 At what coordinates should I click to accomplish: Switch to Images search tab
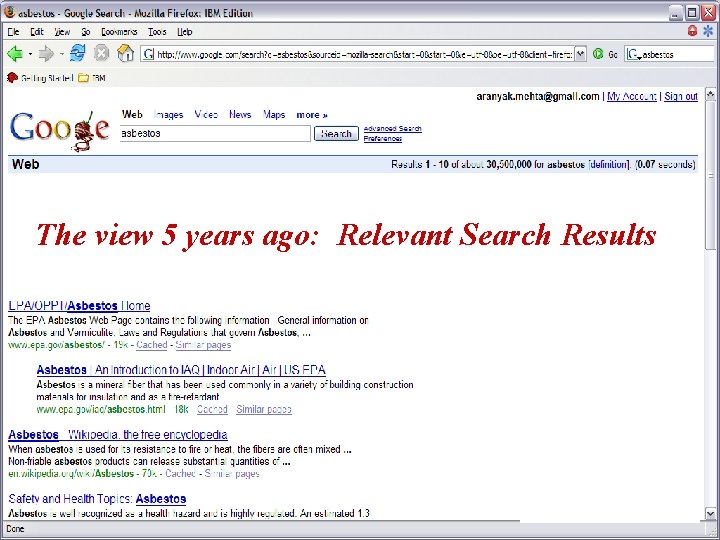(x=169, y=115)
